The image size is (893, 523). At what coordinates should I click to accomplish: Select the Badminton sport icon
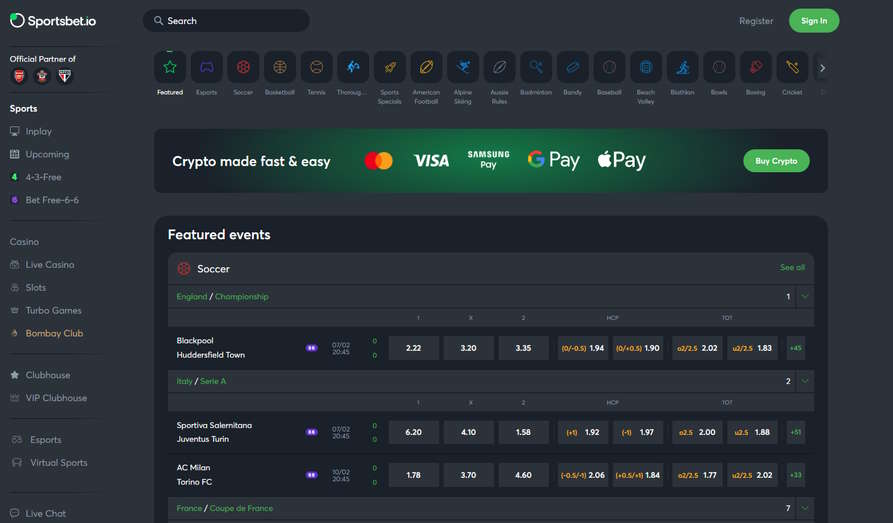click(536, 68)
